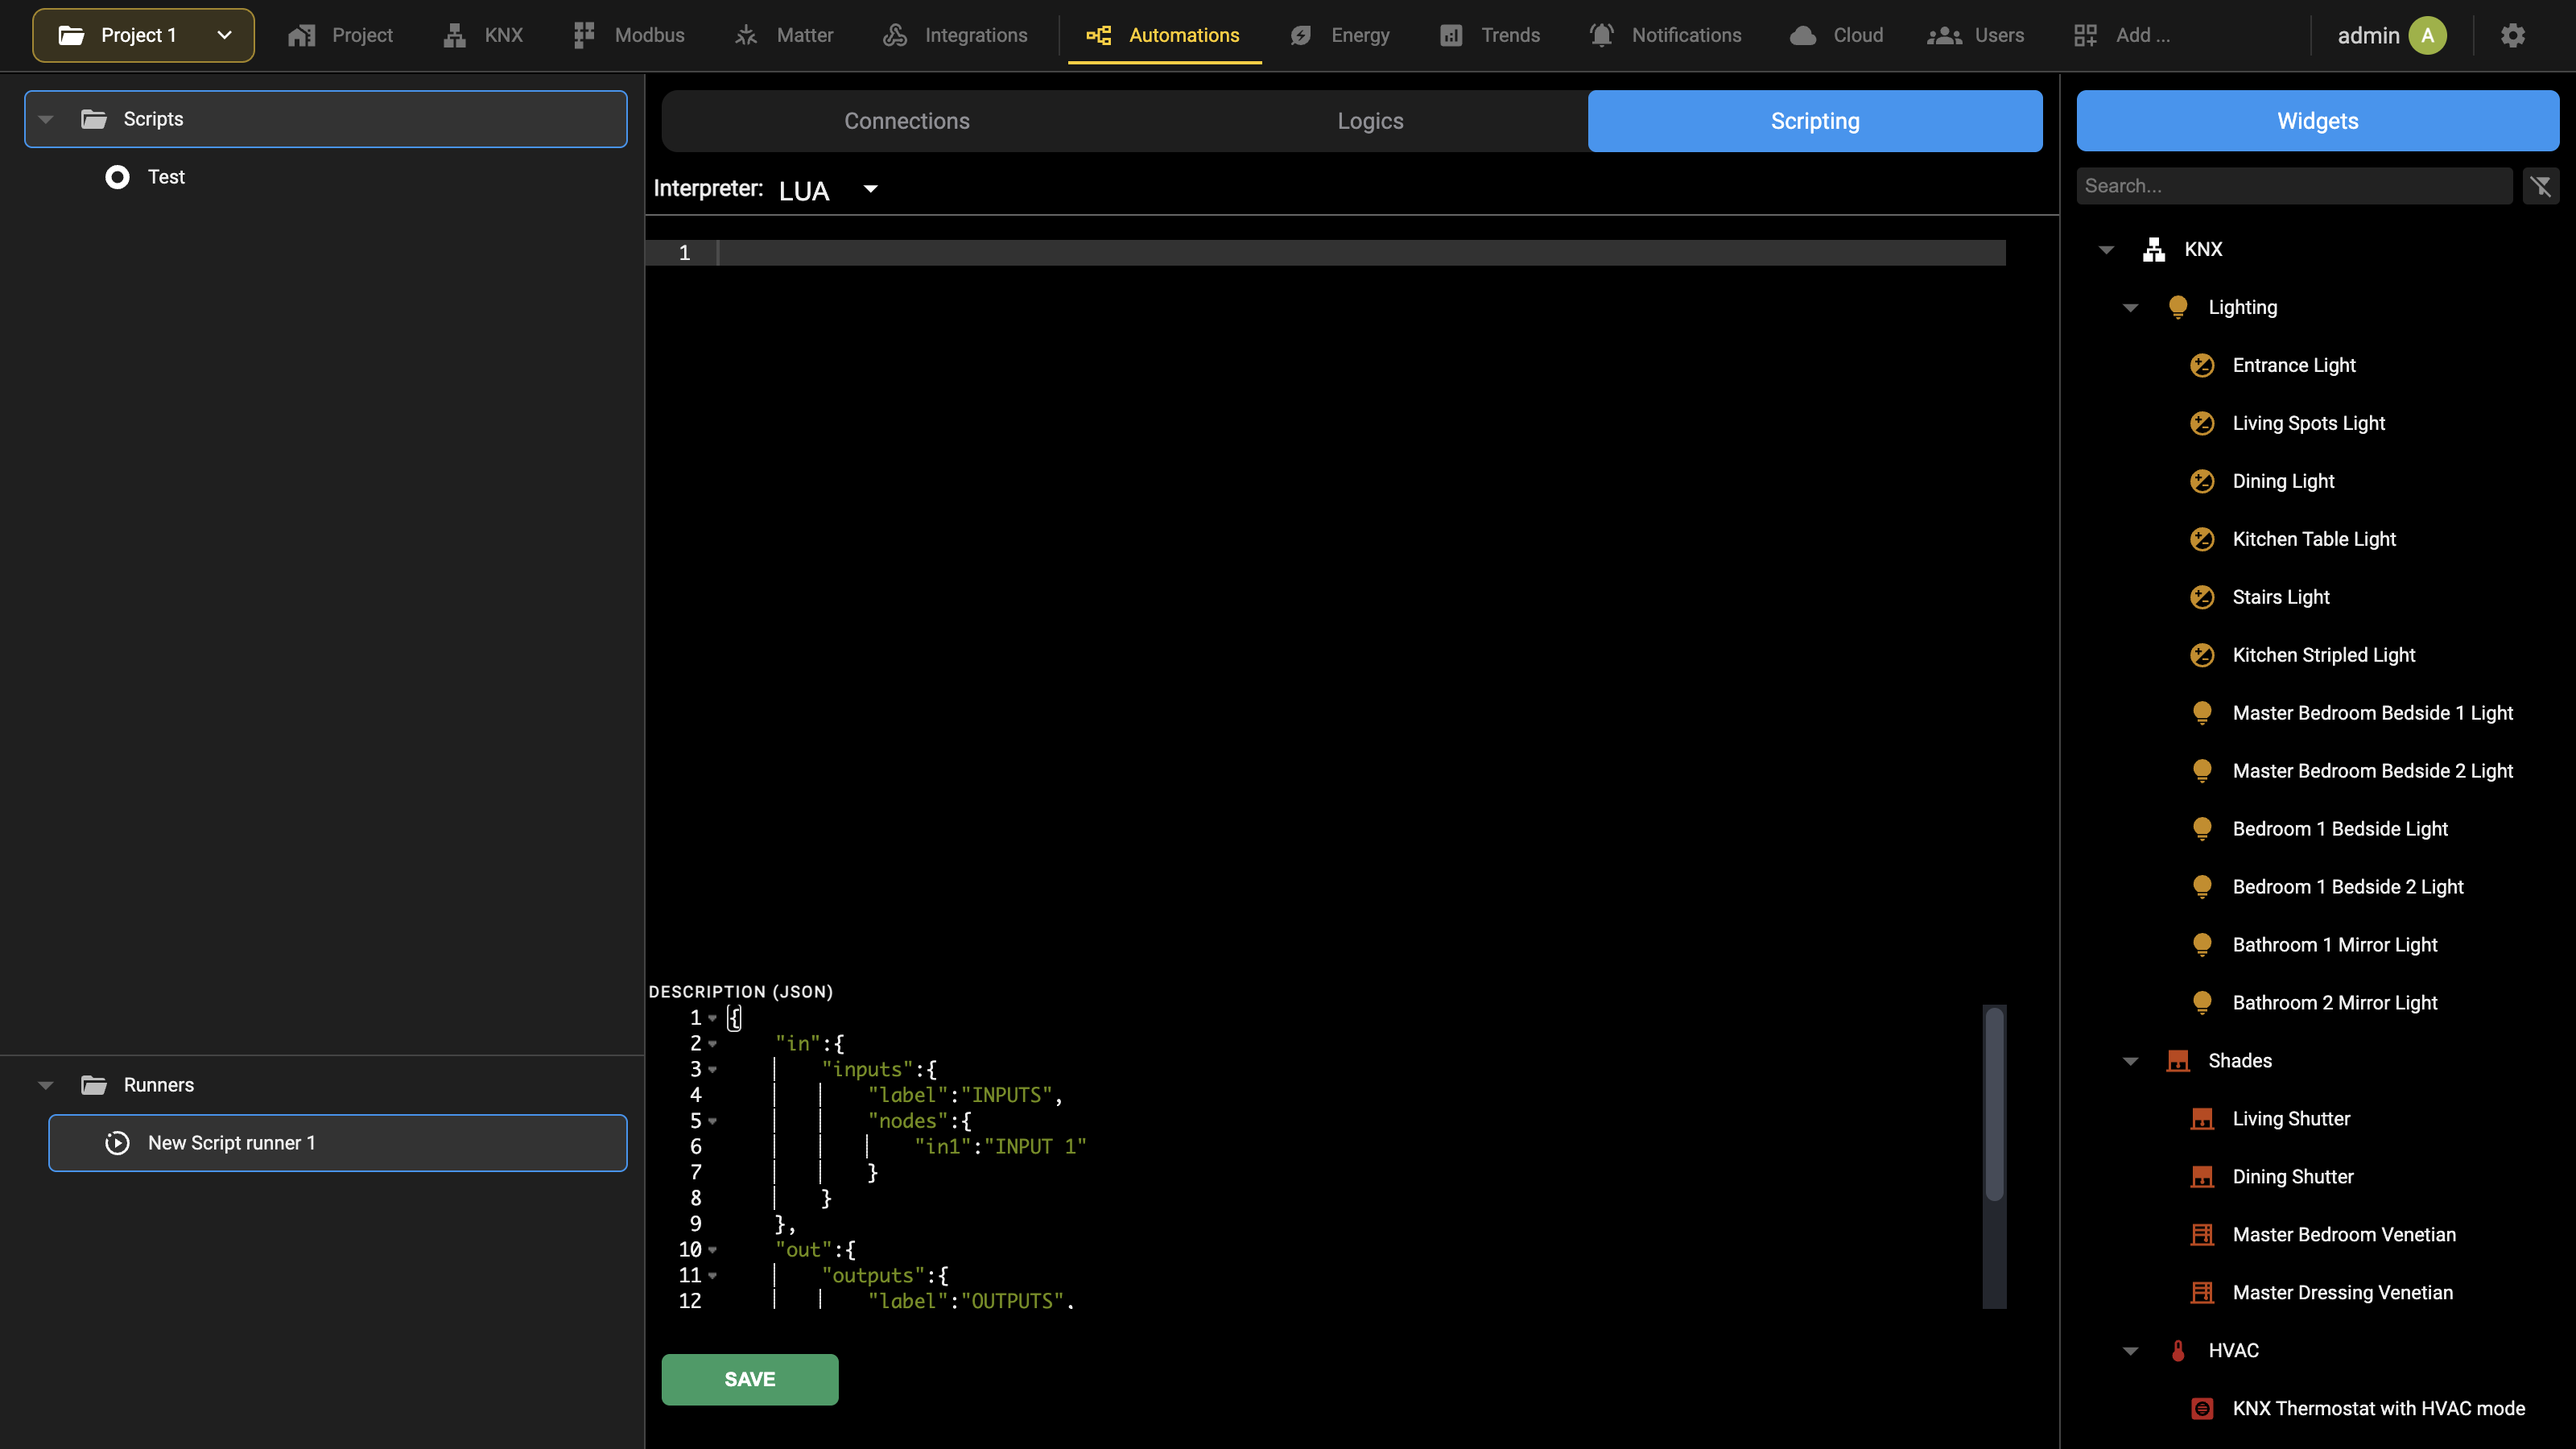The height and width of the screenshot is (1449, 2576).
Task: Click the Entrance Light dimmer icon
Action: click(x=2202, y=365)
